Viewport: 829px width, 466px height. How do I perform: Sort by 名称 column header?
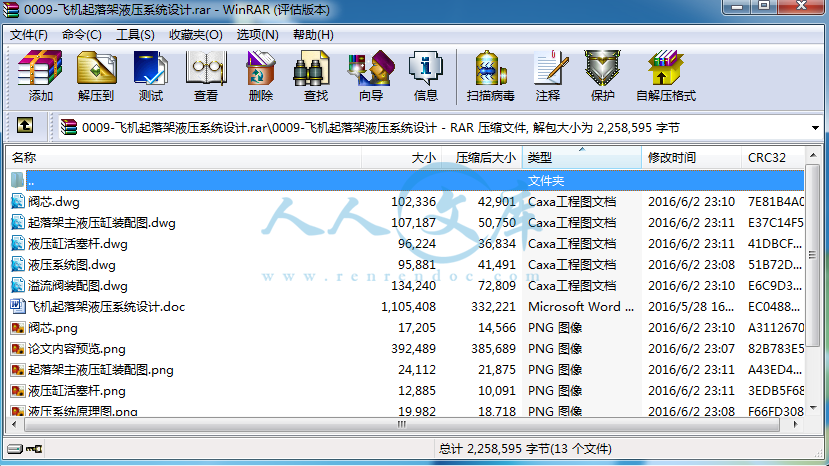coord(184,158)
